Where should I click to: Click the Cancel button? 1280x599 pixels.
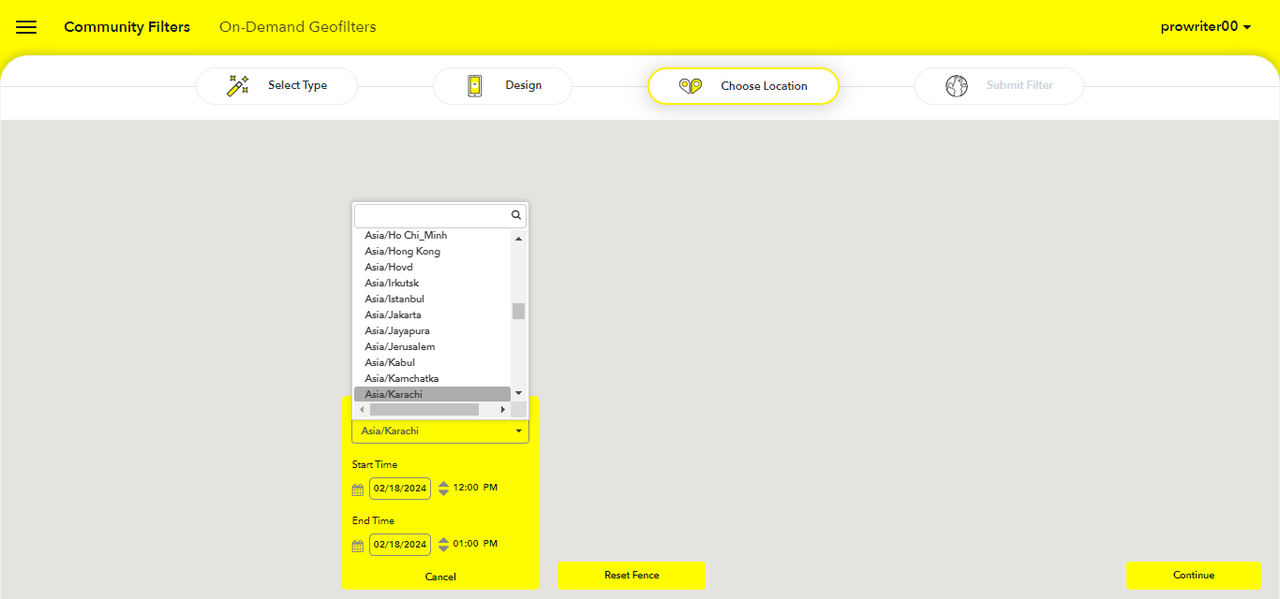tap(440, 577)
